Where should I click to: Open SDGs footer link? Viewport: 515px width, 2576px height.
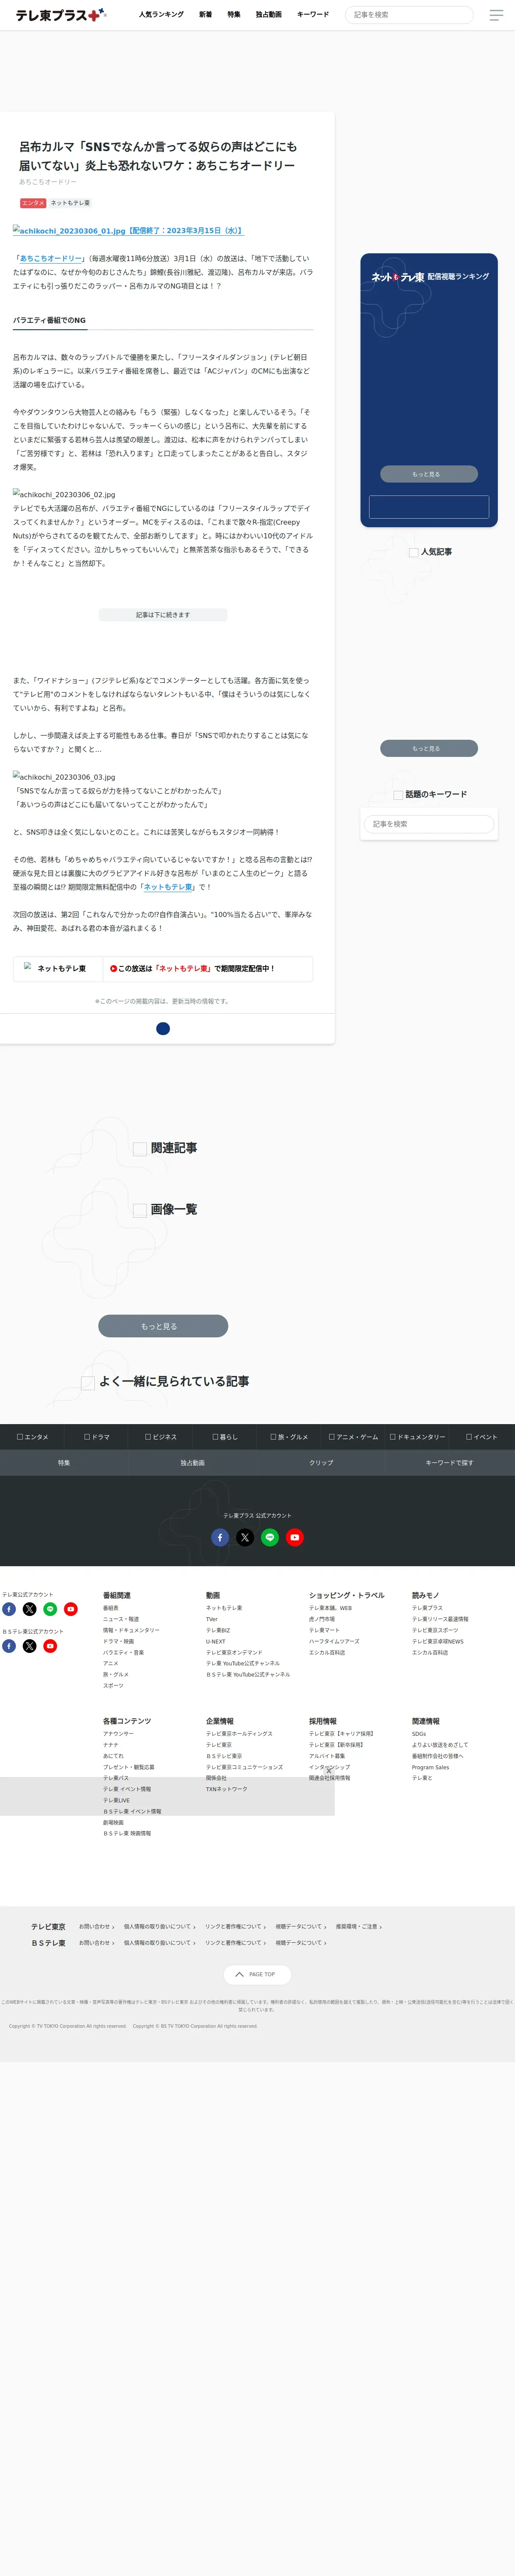click(x=419, y=1734)
